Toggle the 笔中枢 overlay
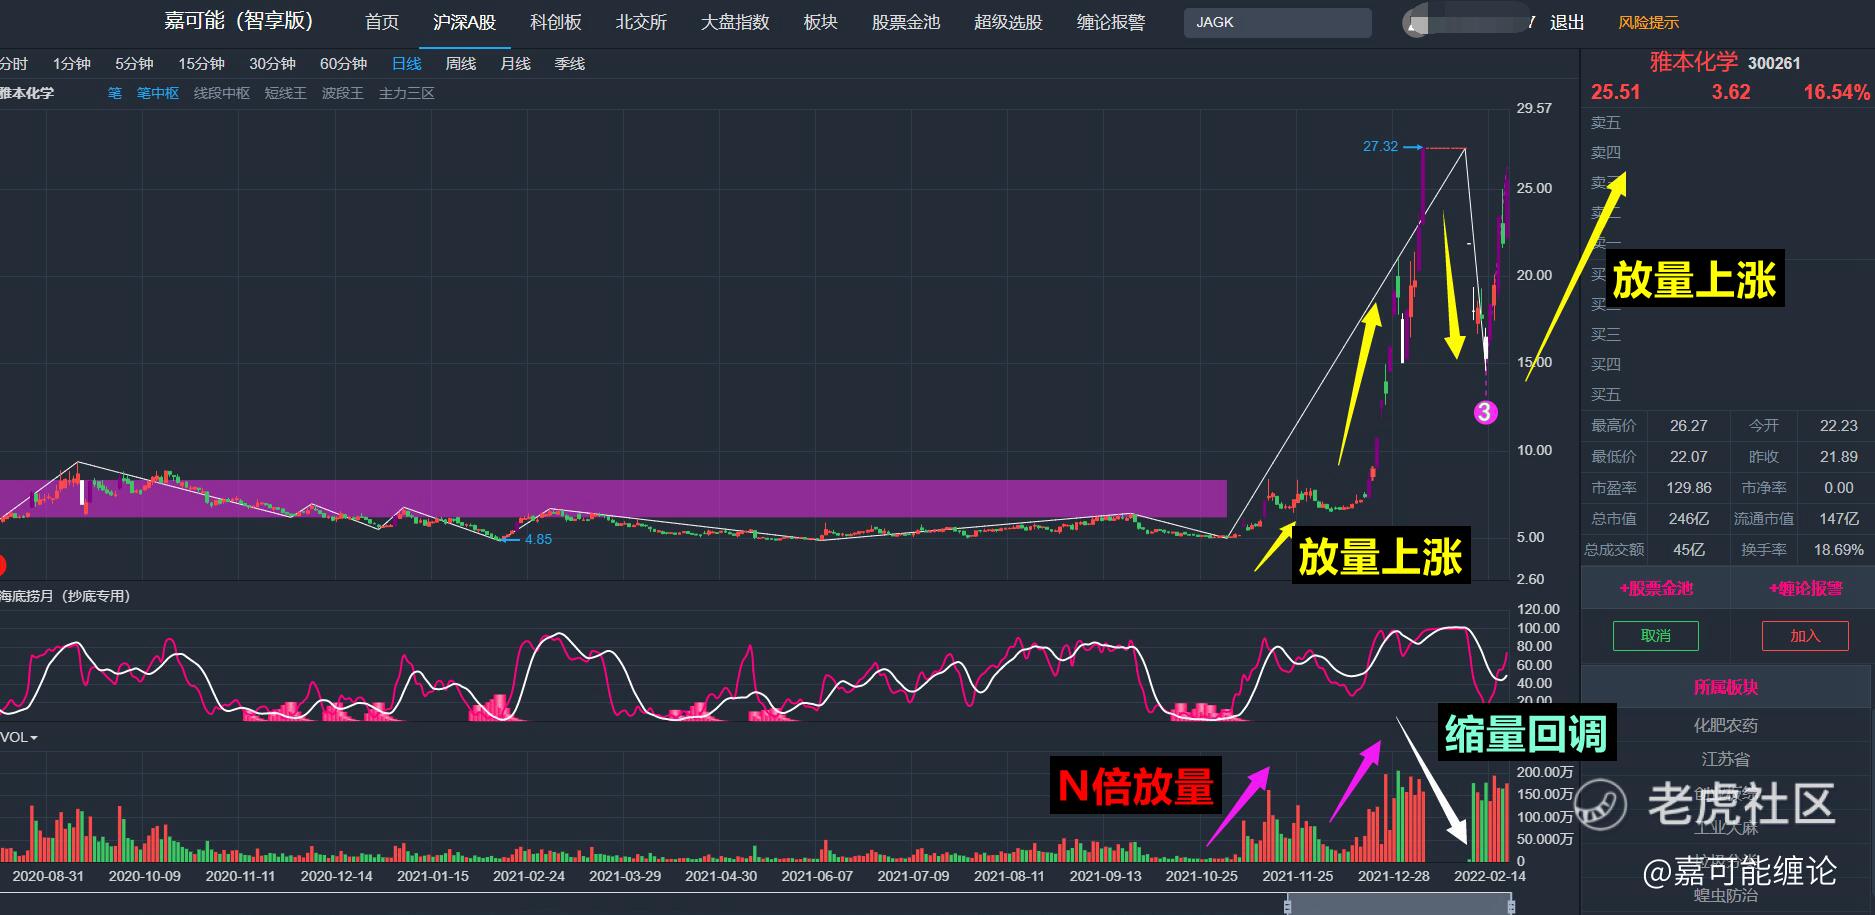The height and width of the screenshot is (915, 1875). tap(158, 93)
